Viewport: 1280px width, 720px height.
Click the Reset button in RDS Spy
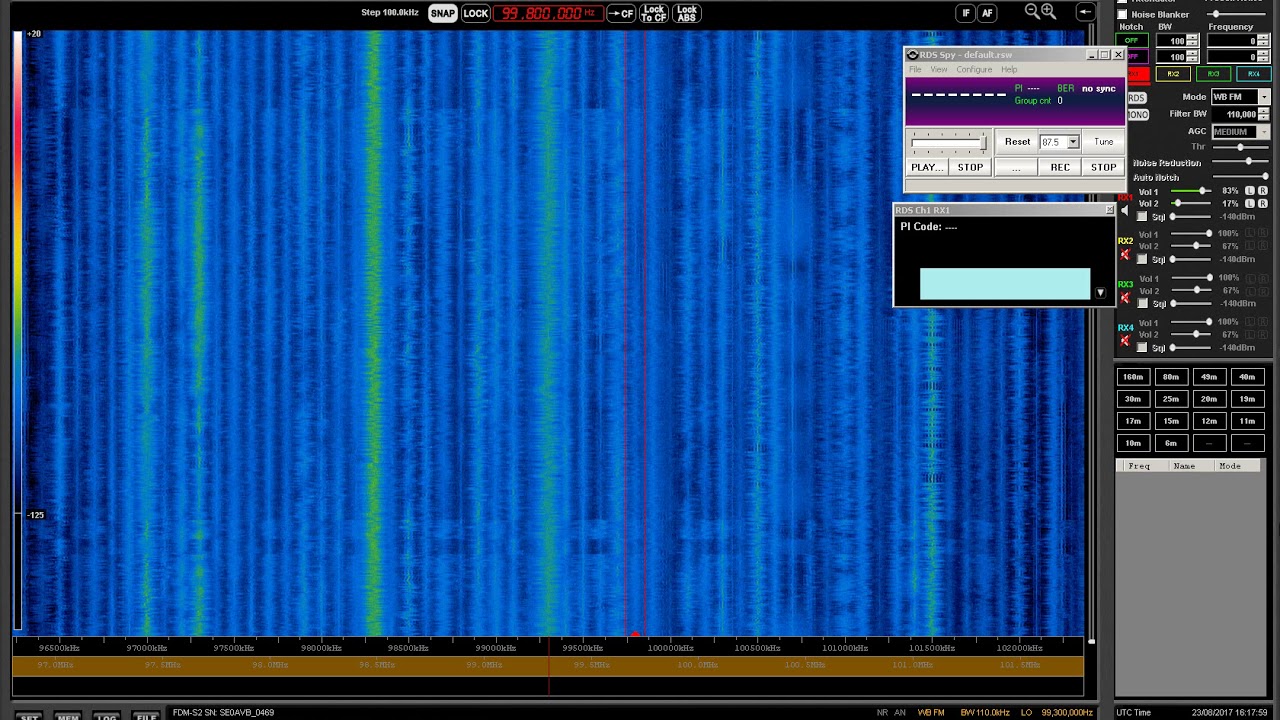(x=1017, y=142)
